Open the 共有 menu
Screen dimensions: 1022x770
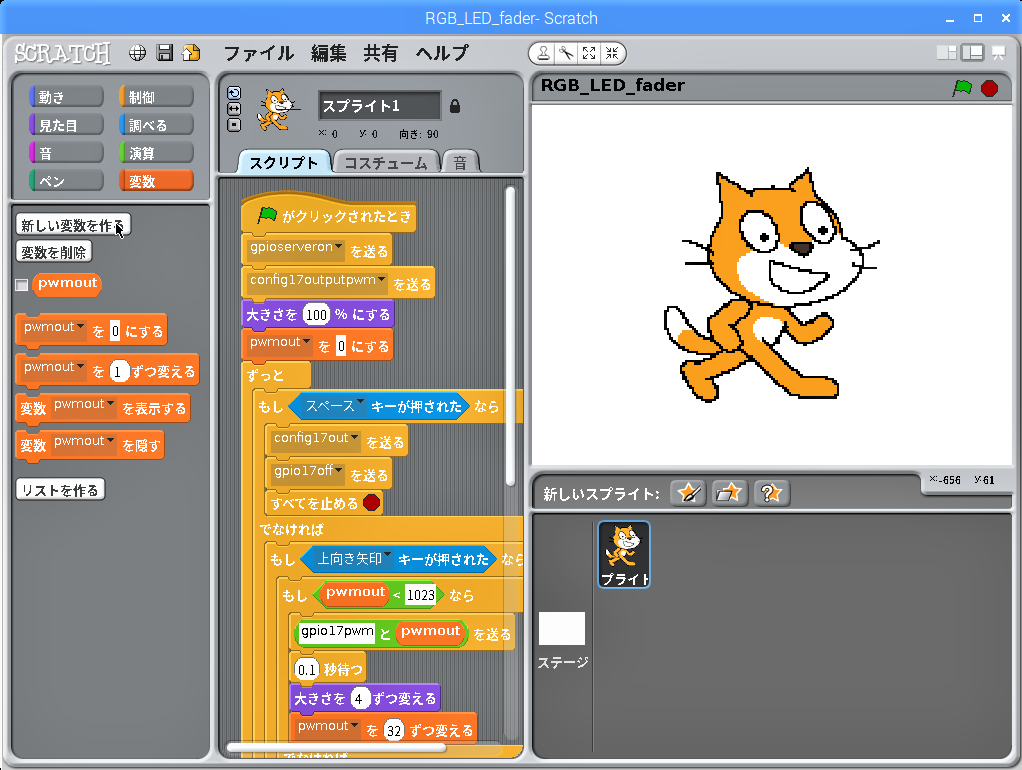(x=381, y=53)
